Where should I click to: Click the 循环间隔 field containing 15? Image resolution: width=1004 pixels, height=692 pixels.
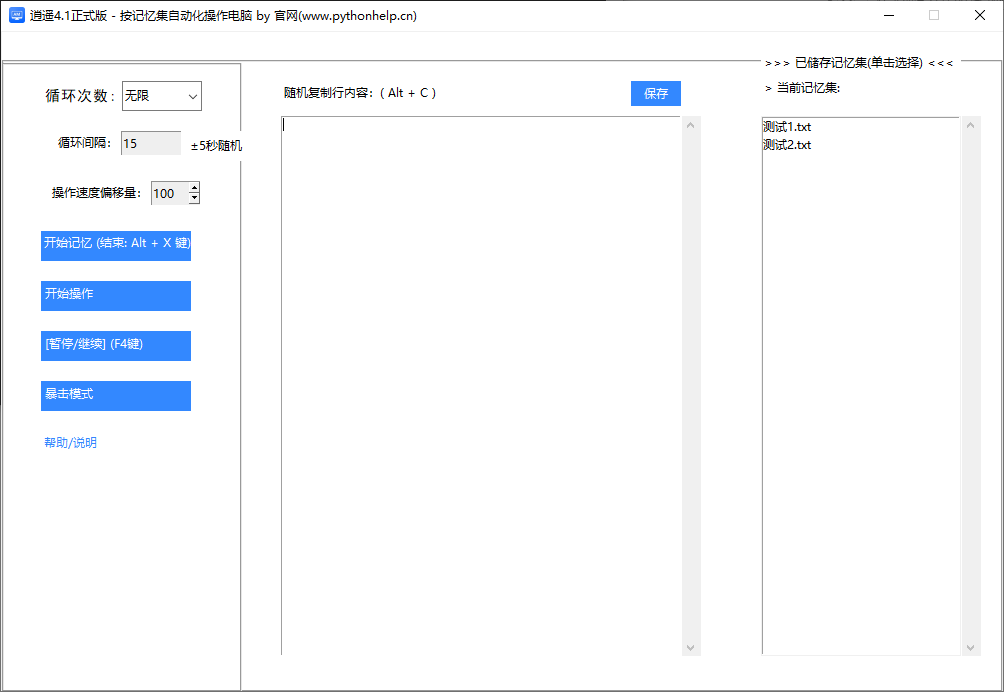(150, 144)
